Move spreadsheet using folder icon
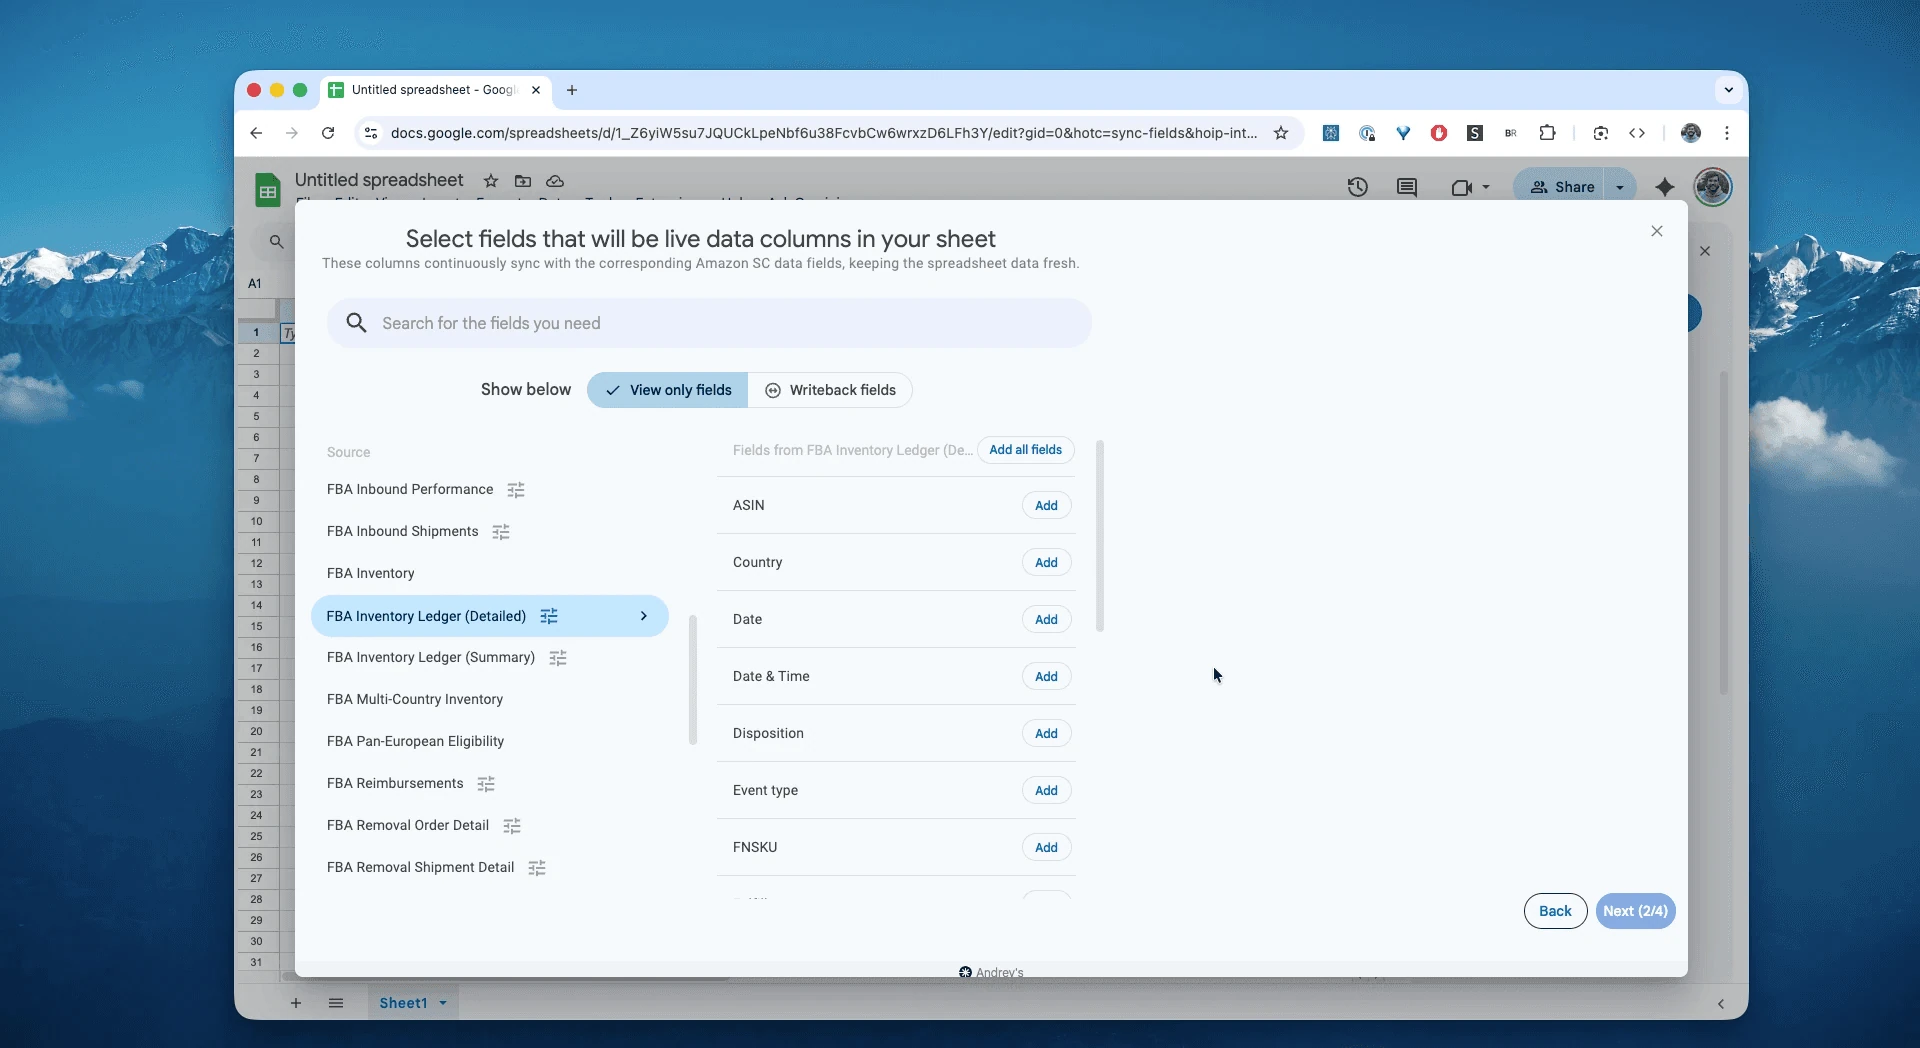 click(x=523, y=181)
